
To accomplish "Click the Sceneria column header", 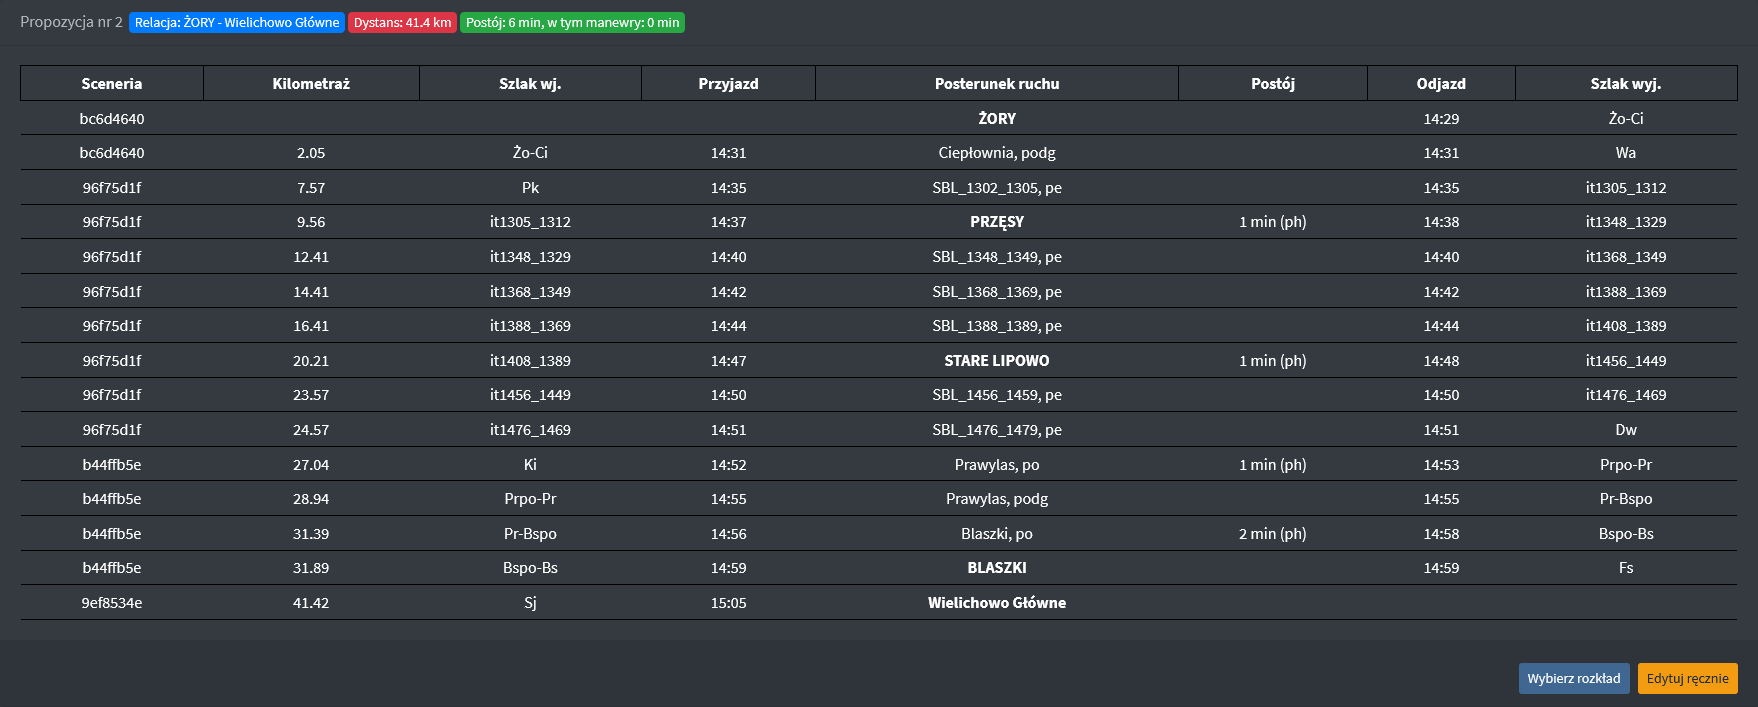I will 112,84.
